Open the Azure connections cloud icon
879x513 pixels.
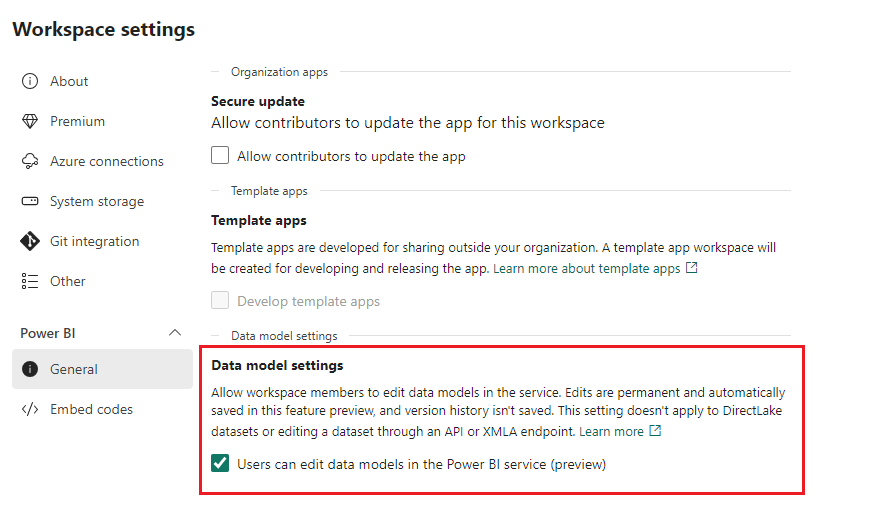tap(30, 161)
